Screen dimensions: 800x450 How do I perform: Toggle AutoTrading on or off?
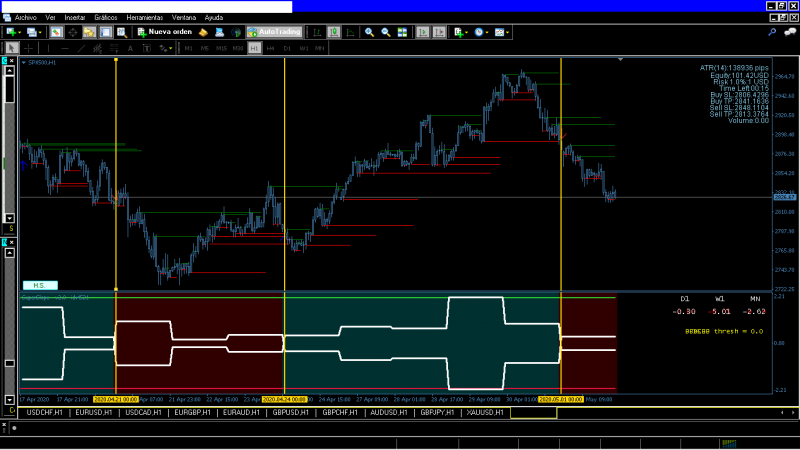(274, 32)
